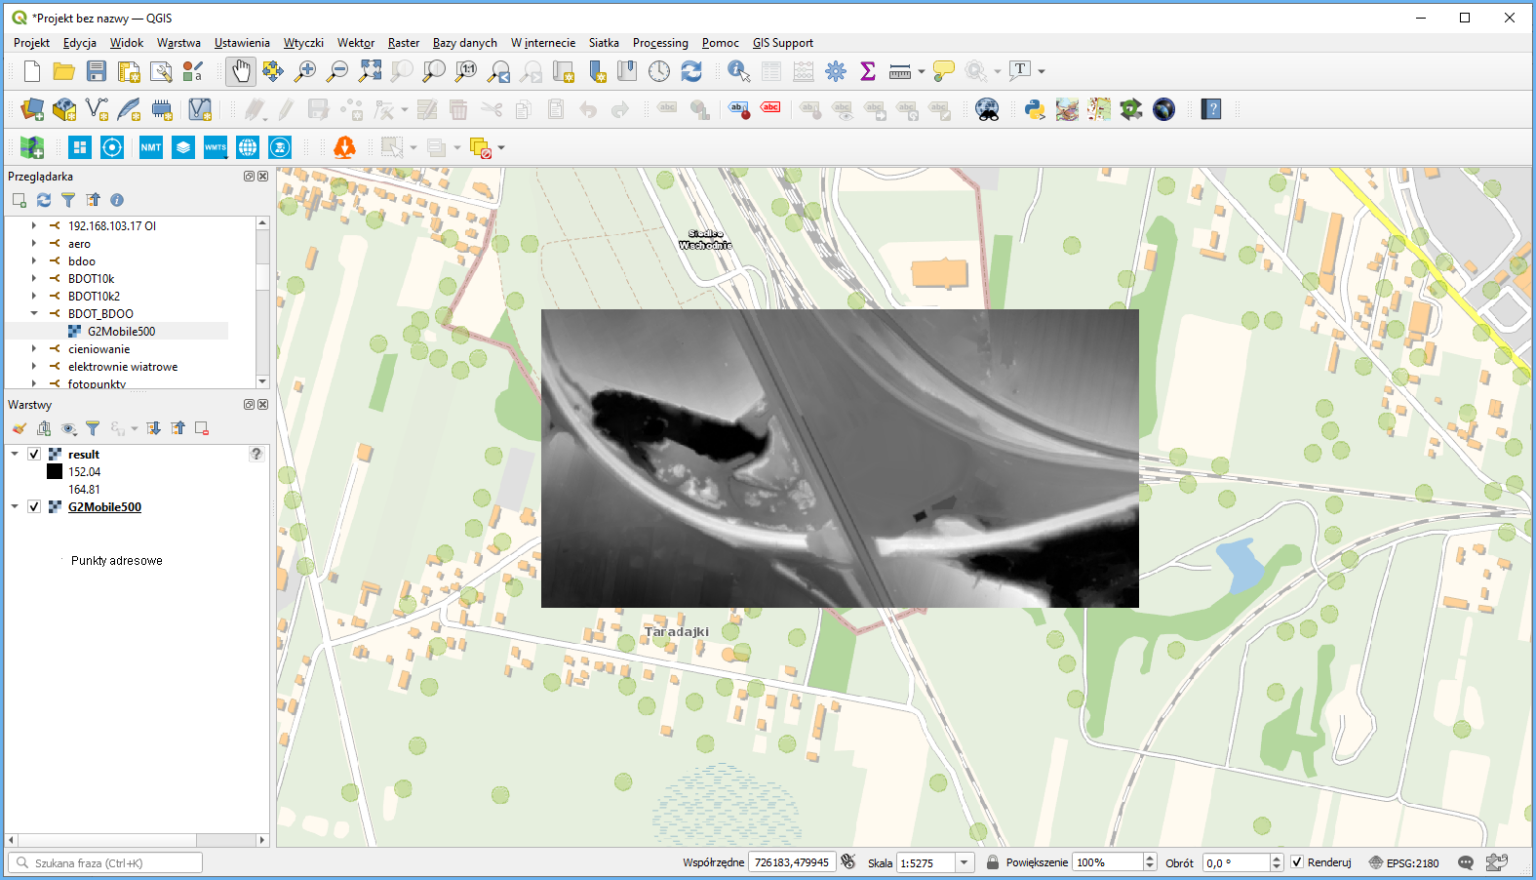Click the EPSG:2180 CRS status button

point(1414,862)
